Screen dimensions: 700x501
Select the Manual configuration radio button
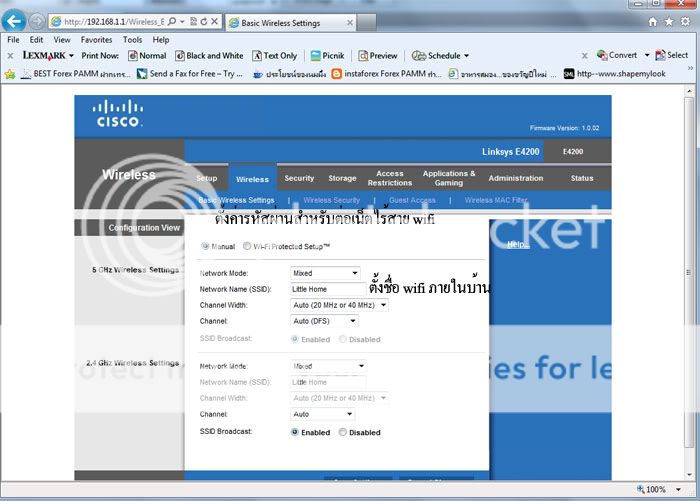point(206,246)
